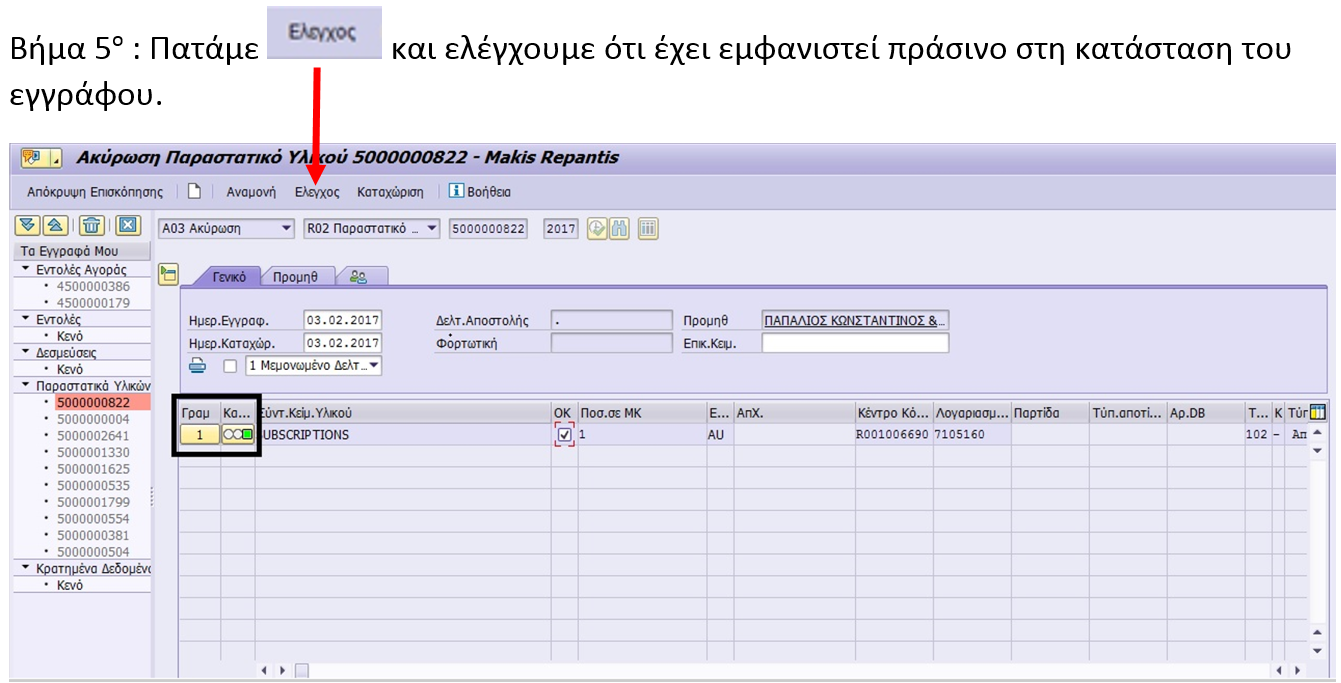
Task: Click Καταχώριση in the toolbar
Action: (x=390, y=191)
